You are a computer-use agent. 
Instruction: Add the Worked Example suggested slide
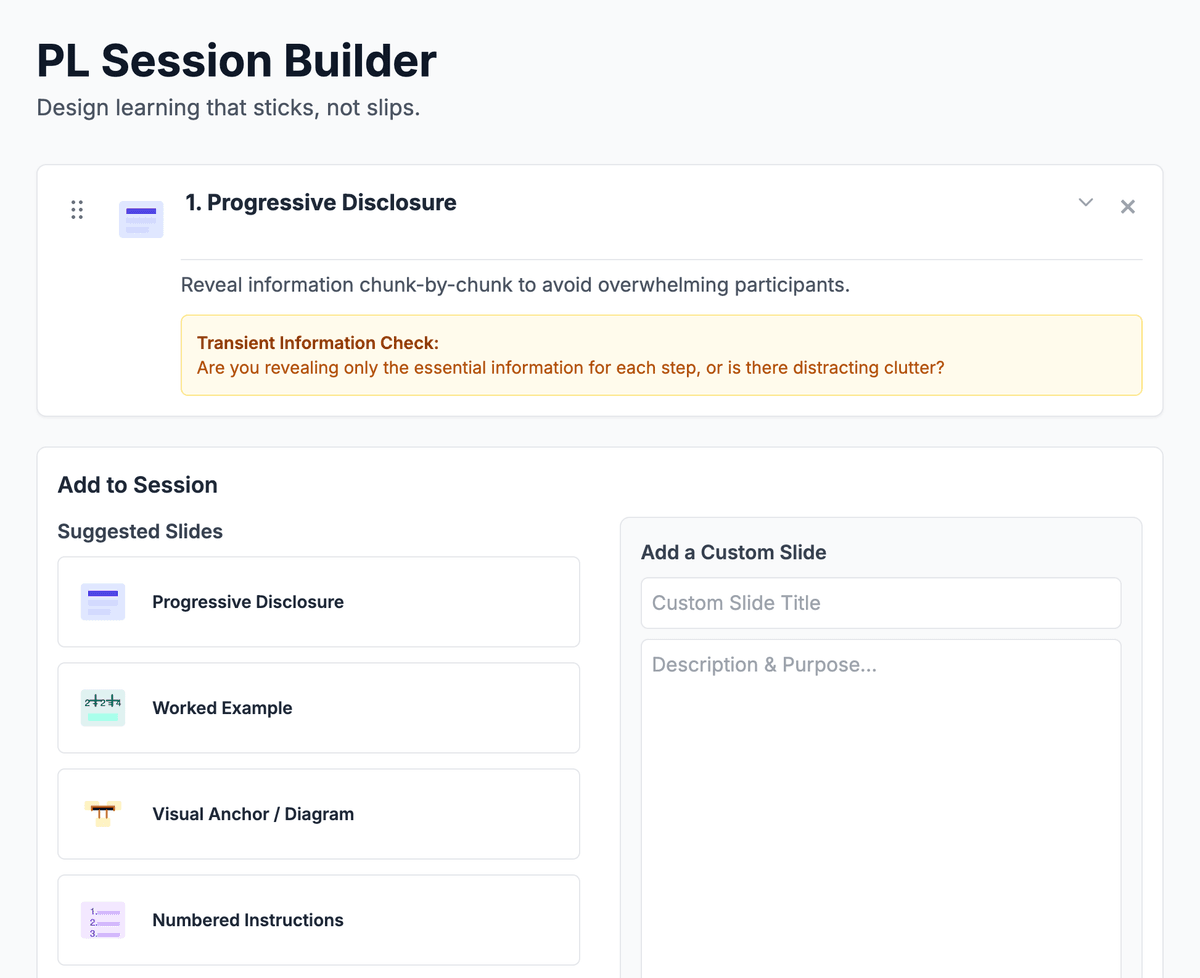(318, 708)
